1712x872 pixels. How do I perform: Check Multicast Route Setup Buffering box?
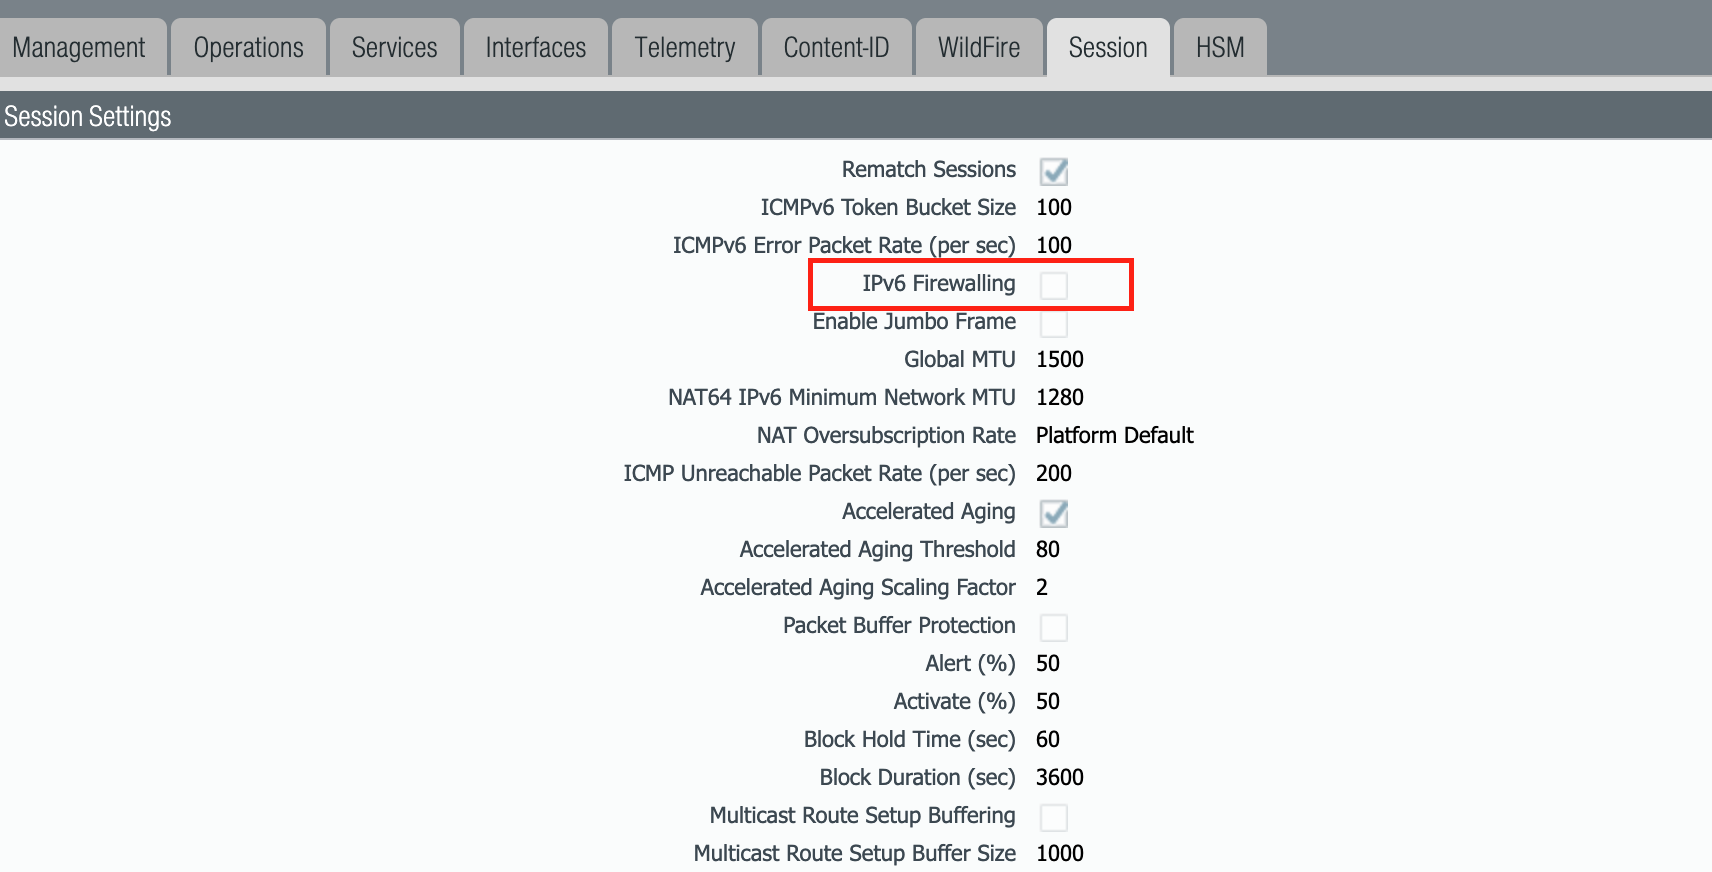click(1053, 818)
